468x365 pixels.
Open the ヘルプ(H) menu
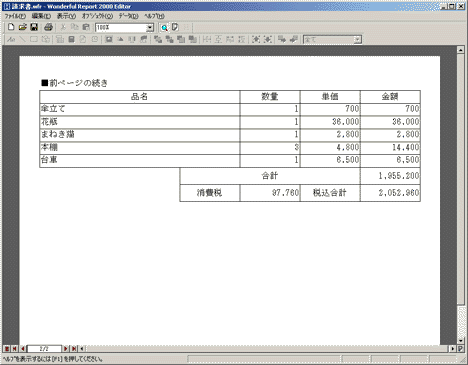(154, 16)
